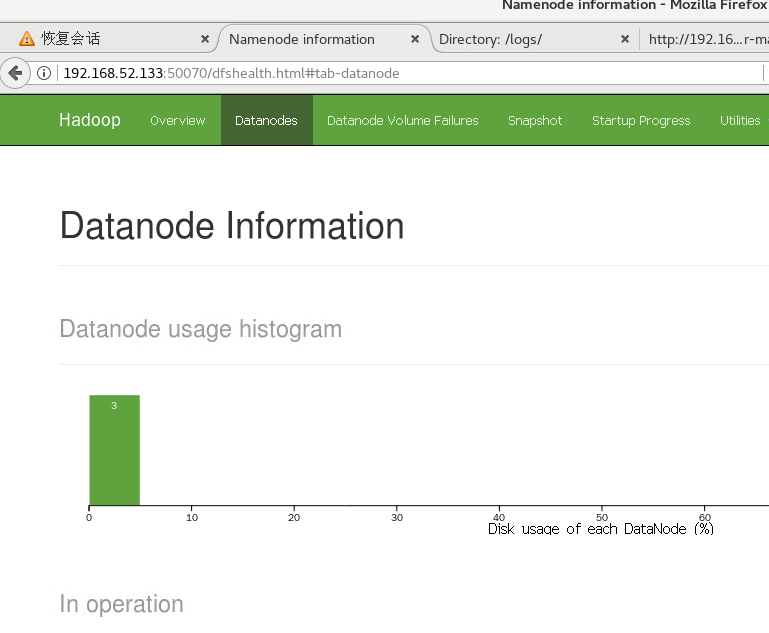This screenshot has height=633, width=769.
Task: Expand the Utilities dropdown menu
Action: coord(741,121)
